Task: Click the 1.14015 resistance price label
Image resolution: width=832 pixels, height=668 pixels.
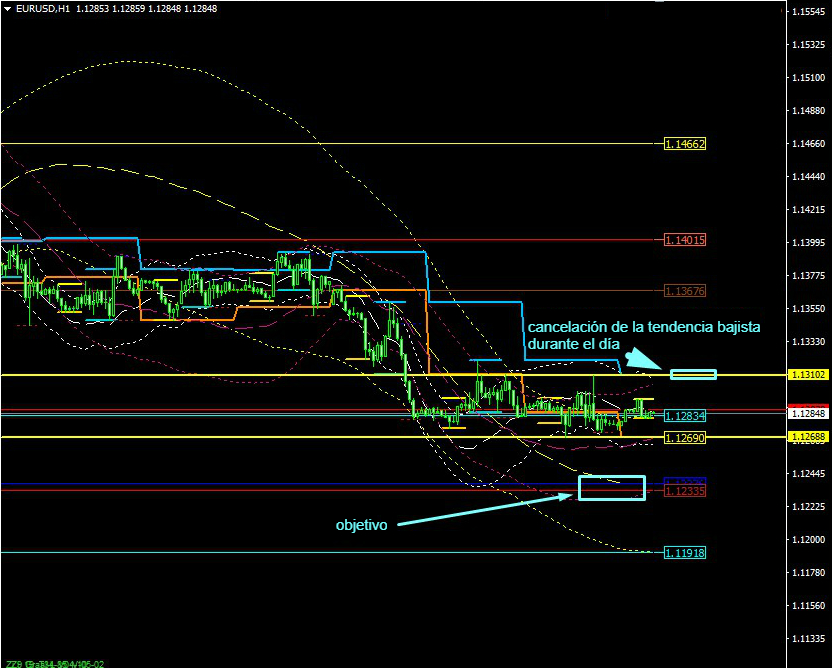Action: [685, 240]
